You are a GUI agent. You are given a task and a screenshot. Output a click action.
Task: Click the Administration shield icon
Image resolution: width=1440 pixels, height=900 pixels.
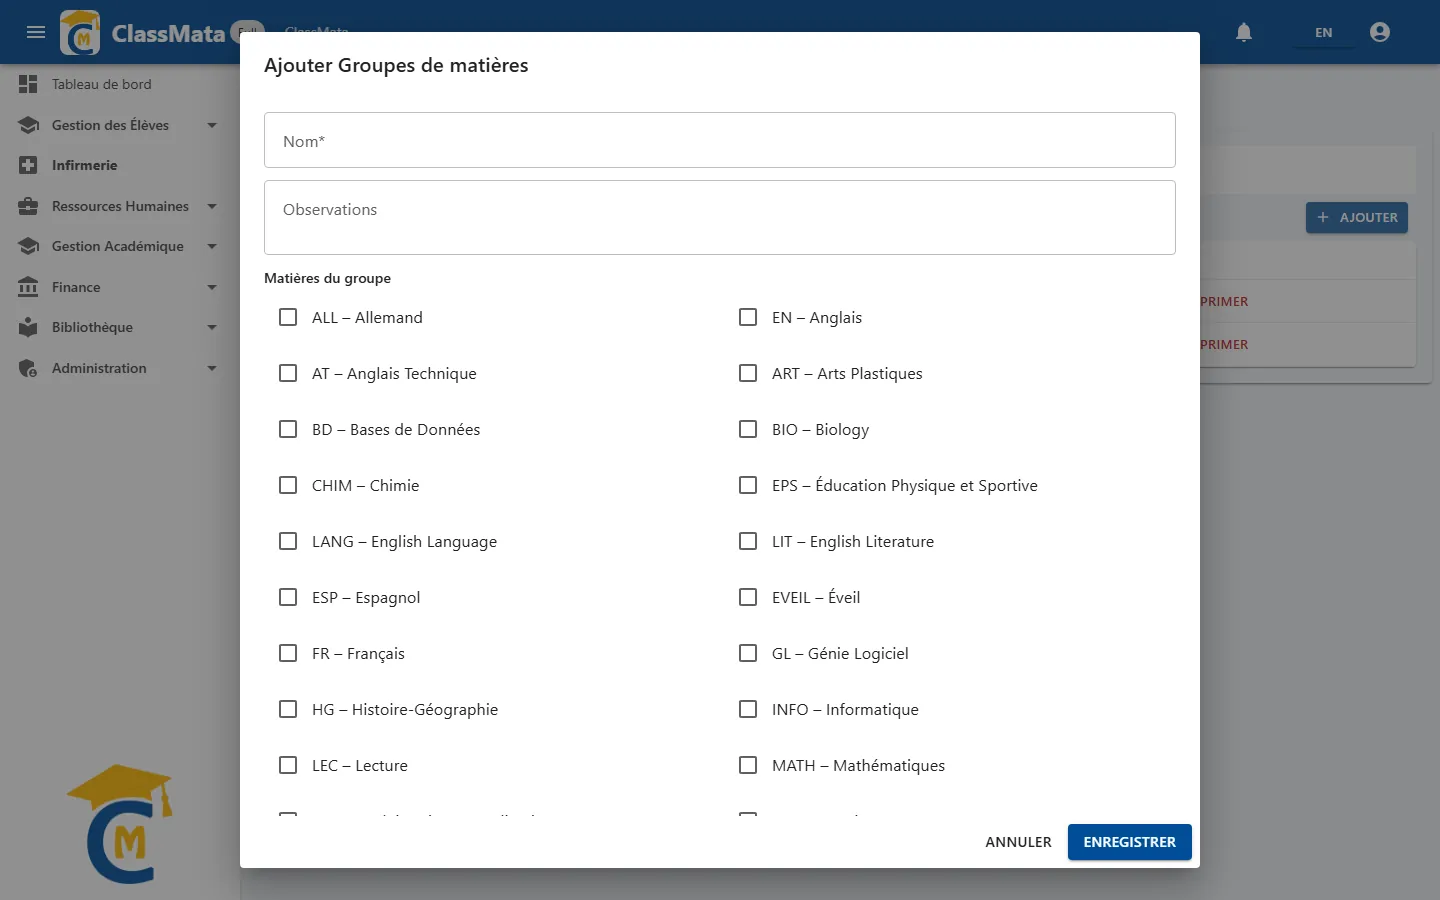pyautogui.click(x=28, y=368)
